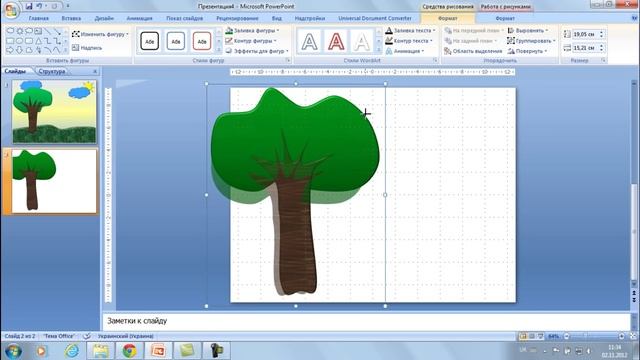Click Надпись text box button
This screenshot has width=640, height=360.
[x=87, y=48]
